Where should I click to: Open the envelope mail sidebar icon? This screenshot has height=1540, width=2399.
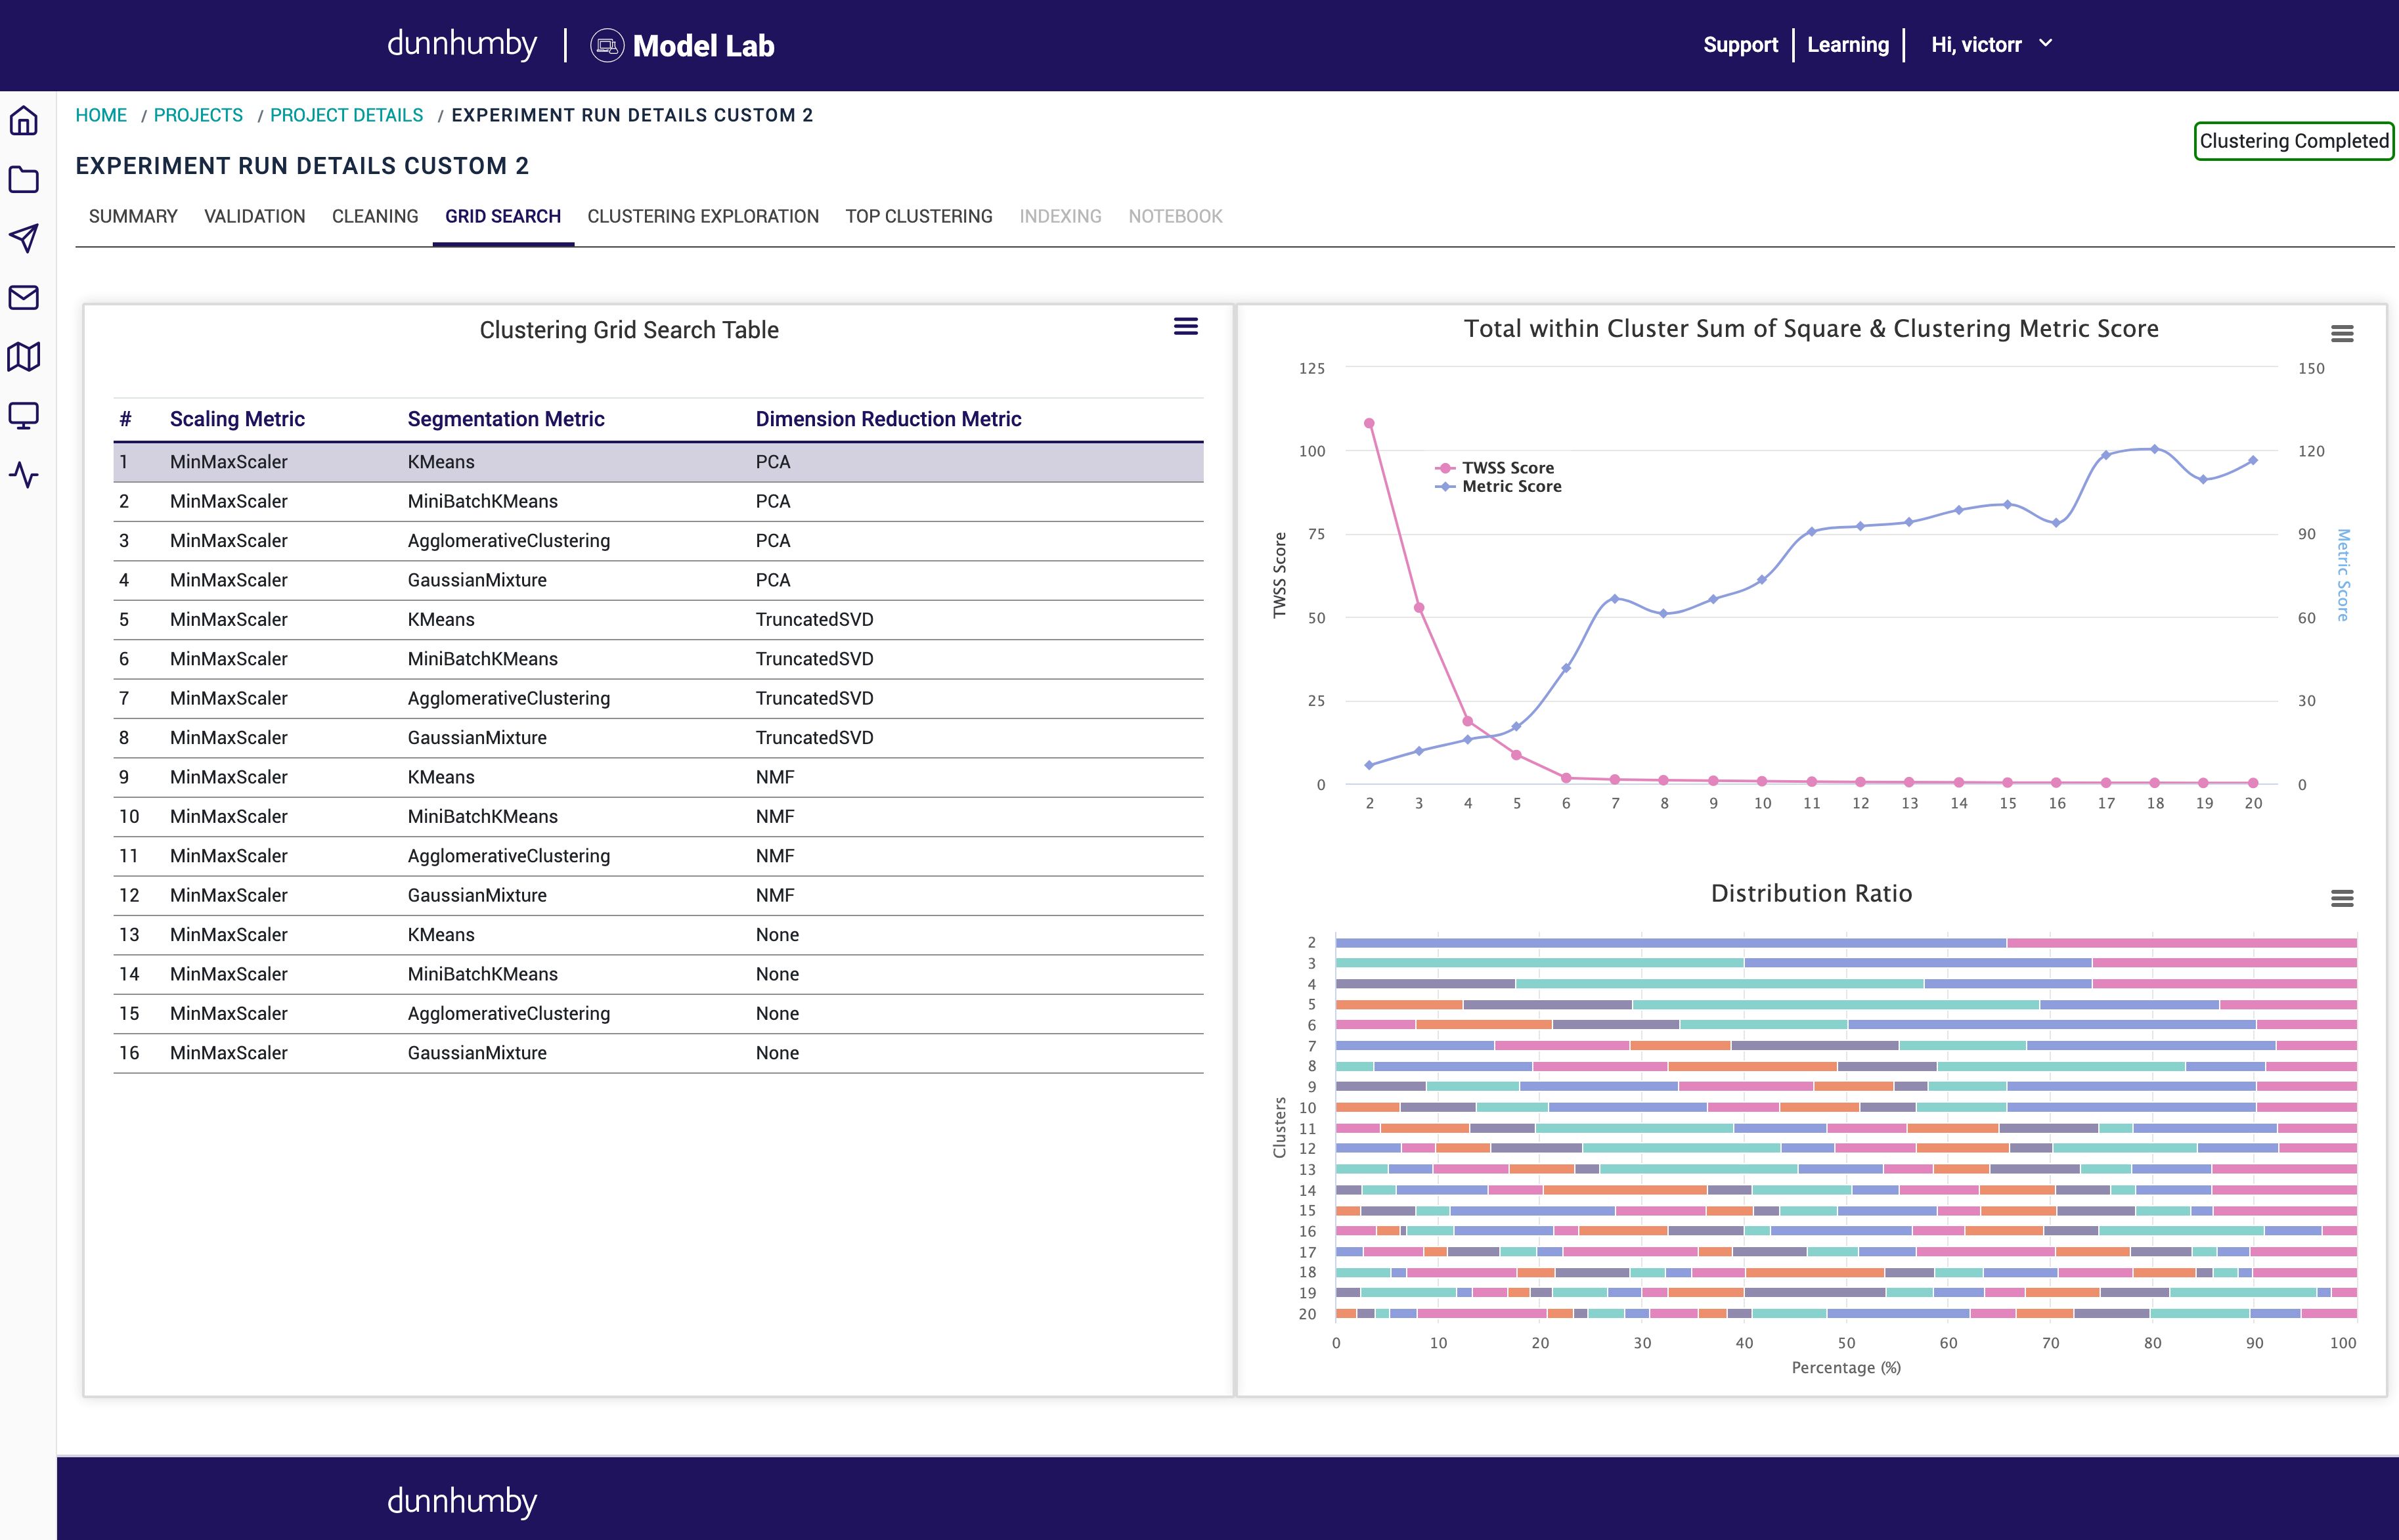[24, 297]
